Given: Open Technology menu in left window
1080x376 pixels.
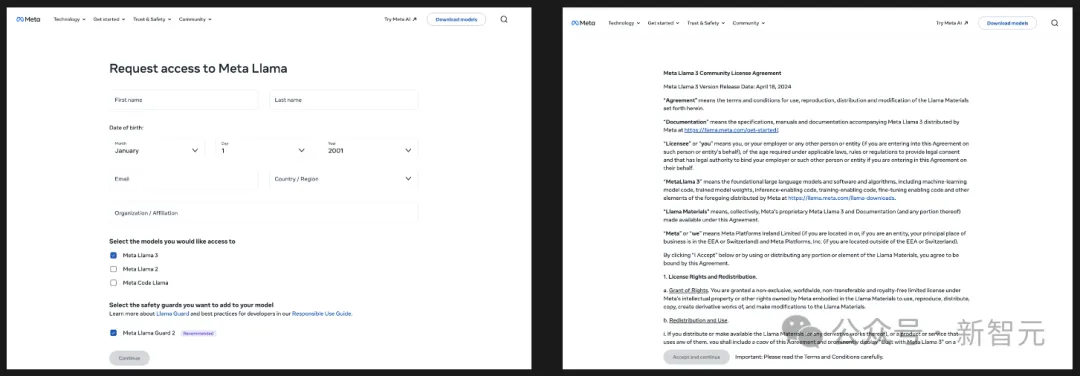Looking at the screenshot, I should click(70, 19).
